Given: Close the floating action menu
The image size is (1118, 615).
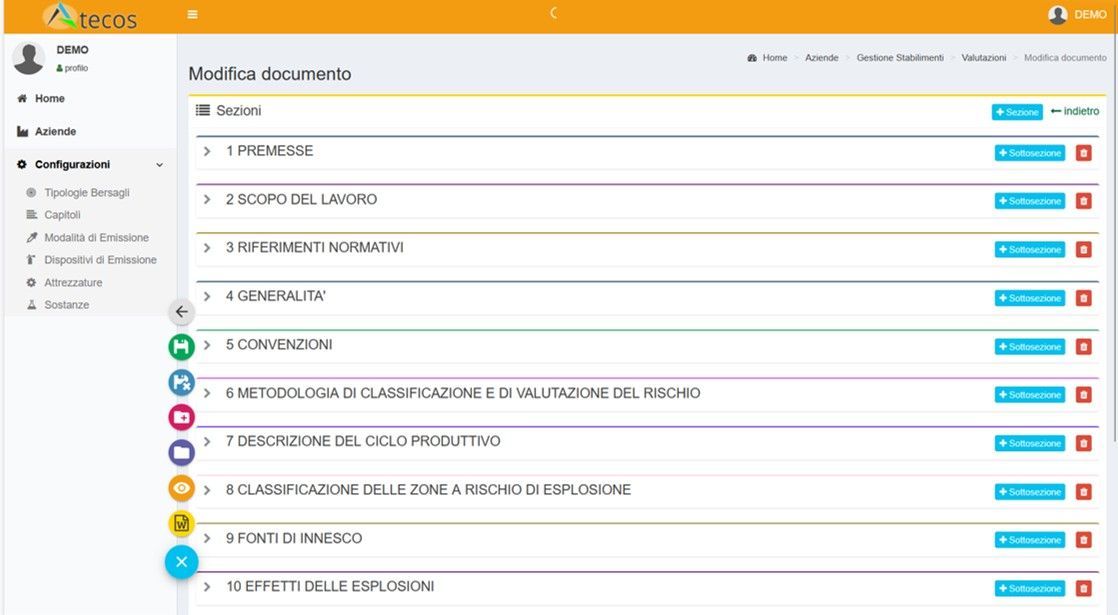Looking at the screenshot, I should pyautogui.click(x=181, y=562).
